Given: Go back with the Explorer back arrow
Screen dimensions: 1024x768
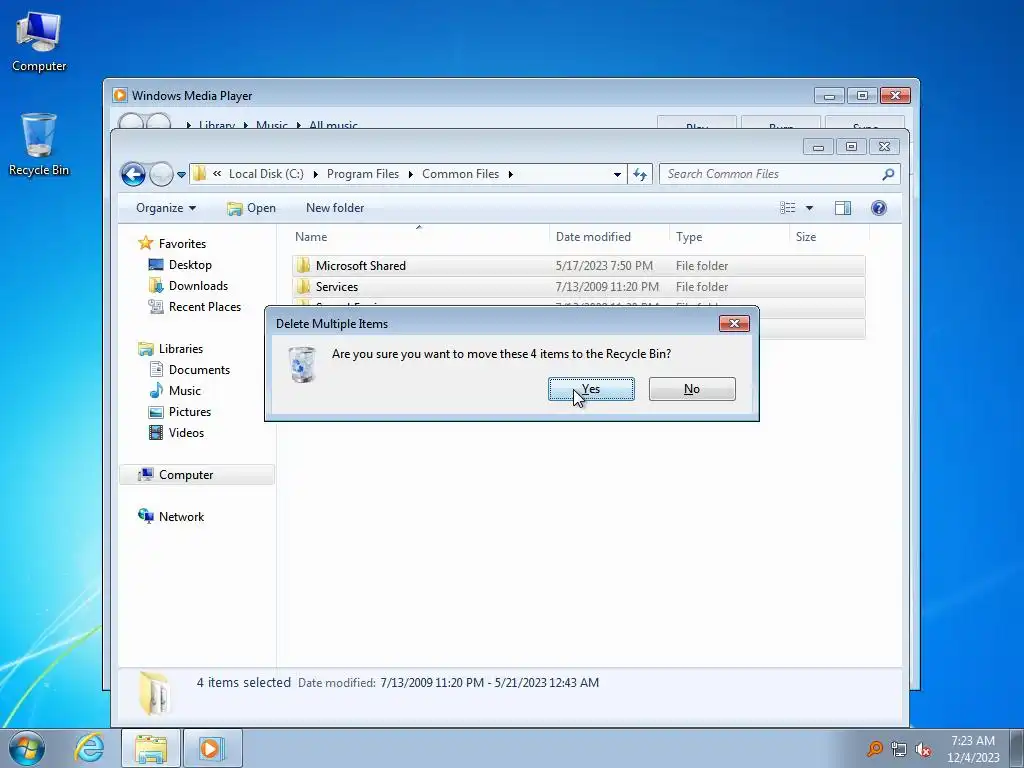Looking at the screenshot, I should pyautogui.click(x=133, y=174).
